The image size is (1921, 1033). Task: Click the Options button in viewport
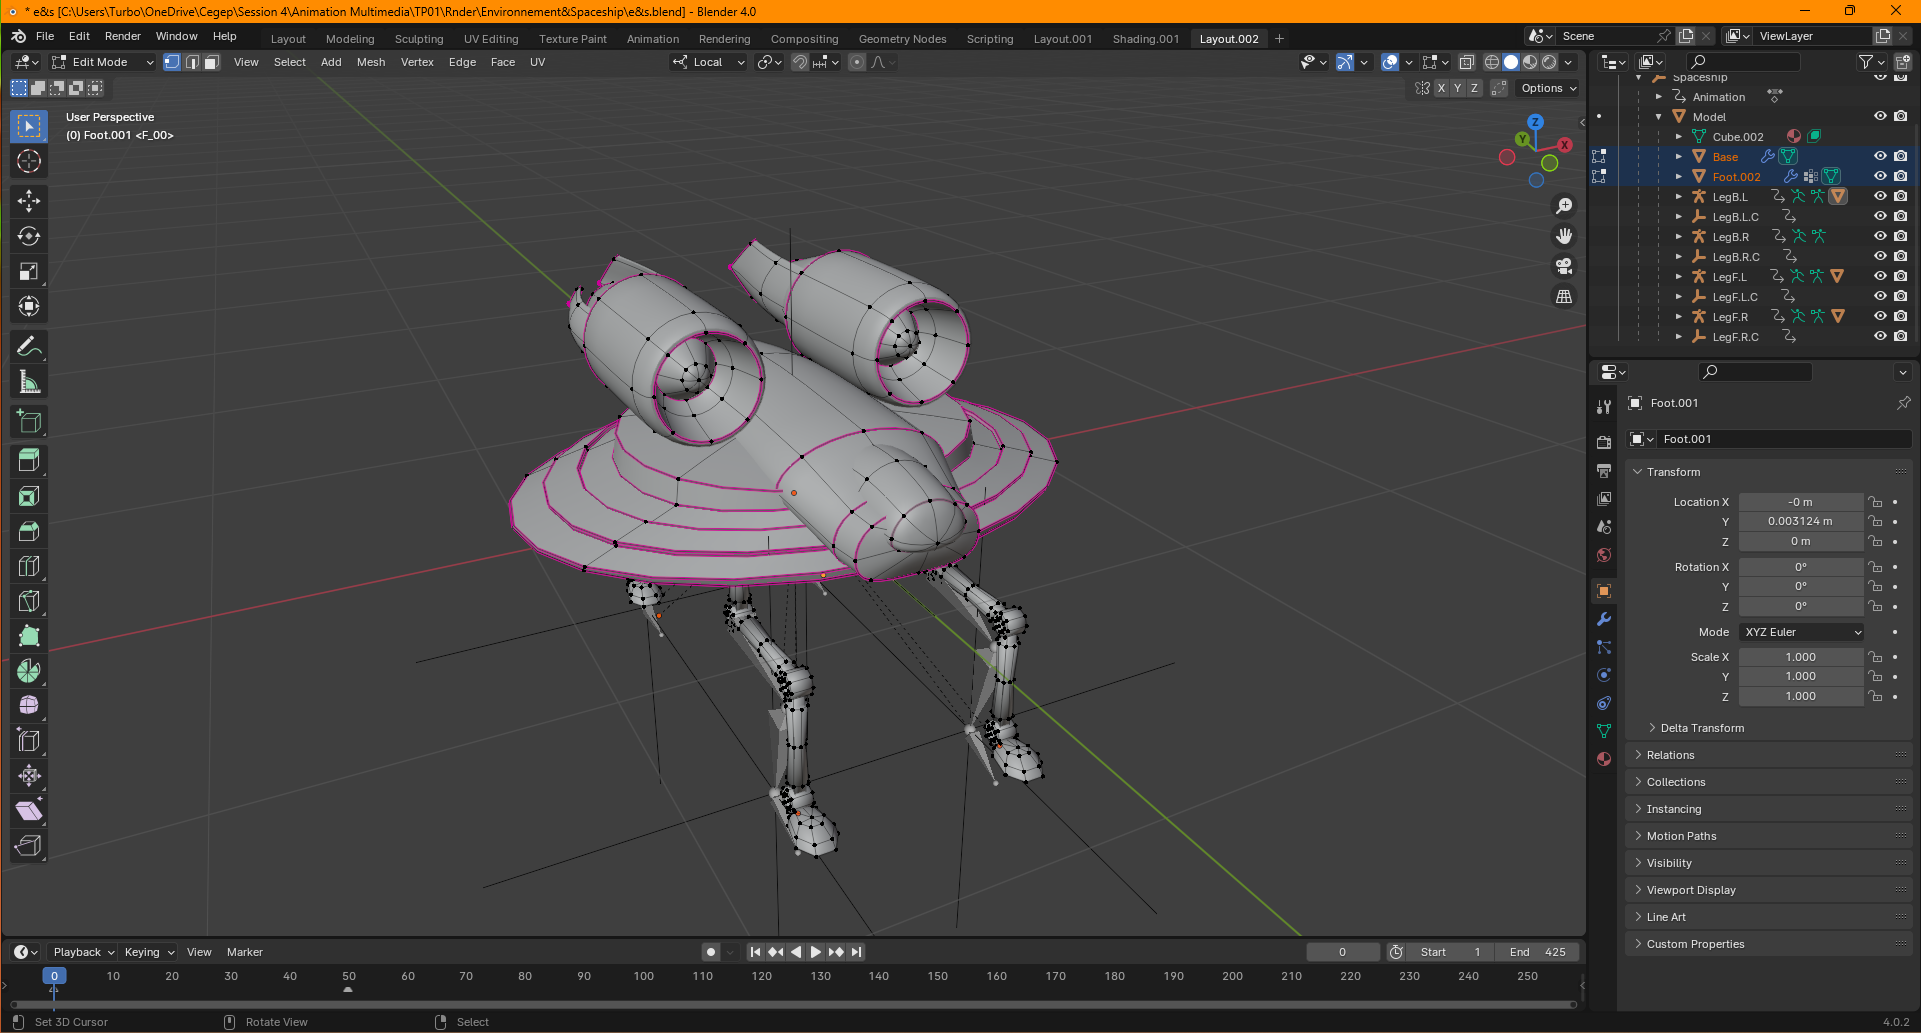1547,88
